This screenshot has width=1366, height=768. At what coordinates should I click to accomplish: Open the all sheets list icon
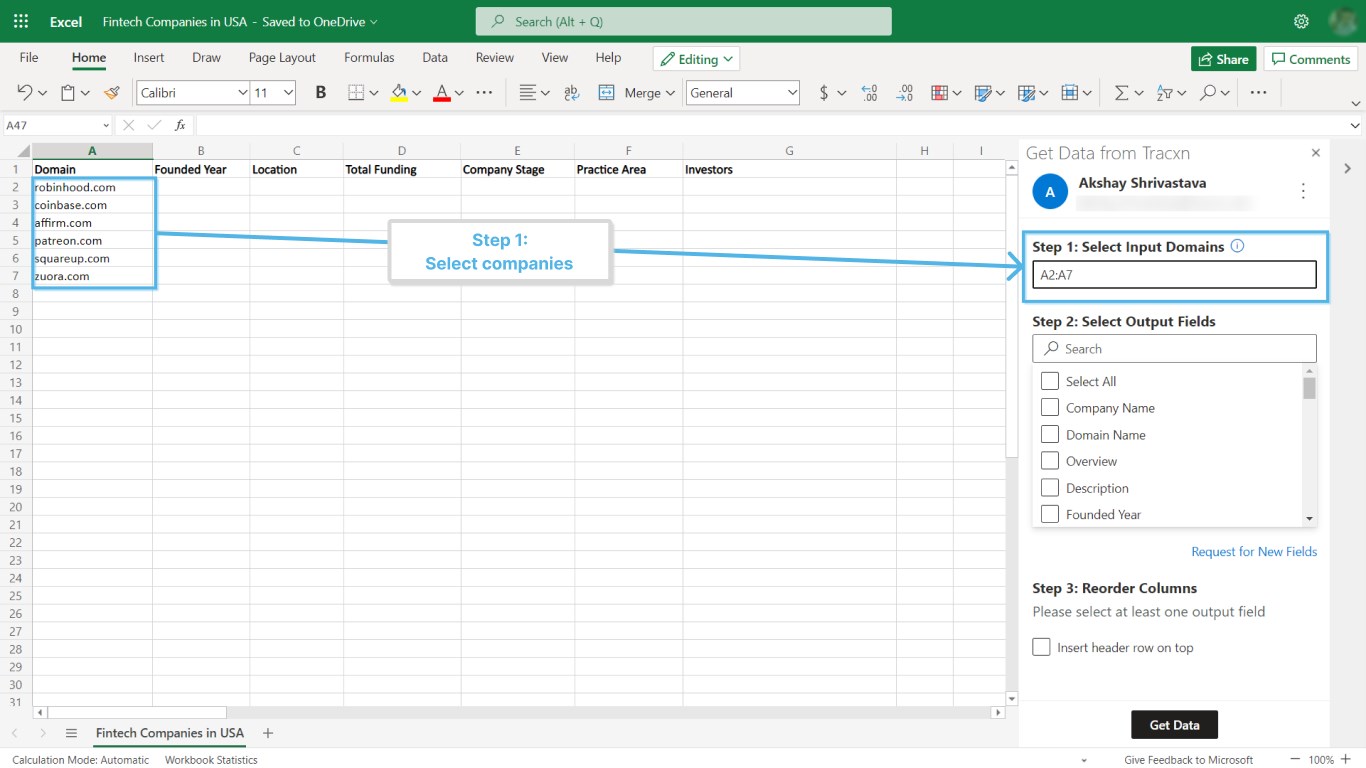pos(71,733)
